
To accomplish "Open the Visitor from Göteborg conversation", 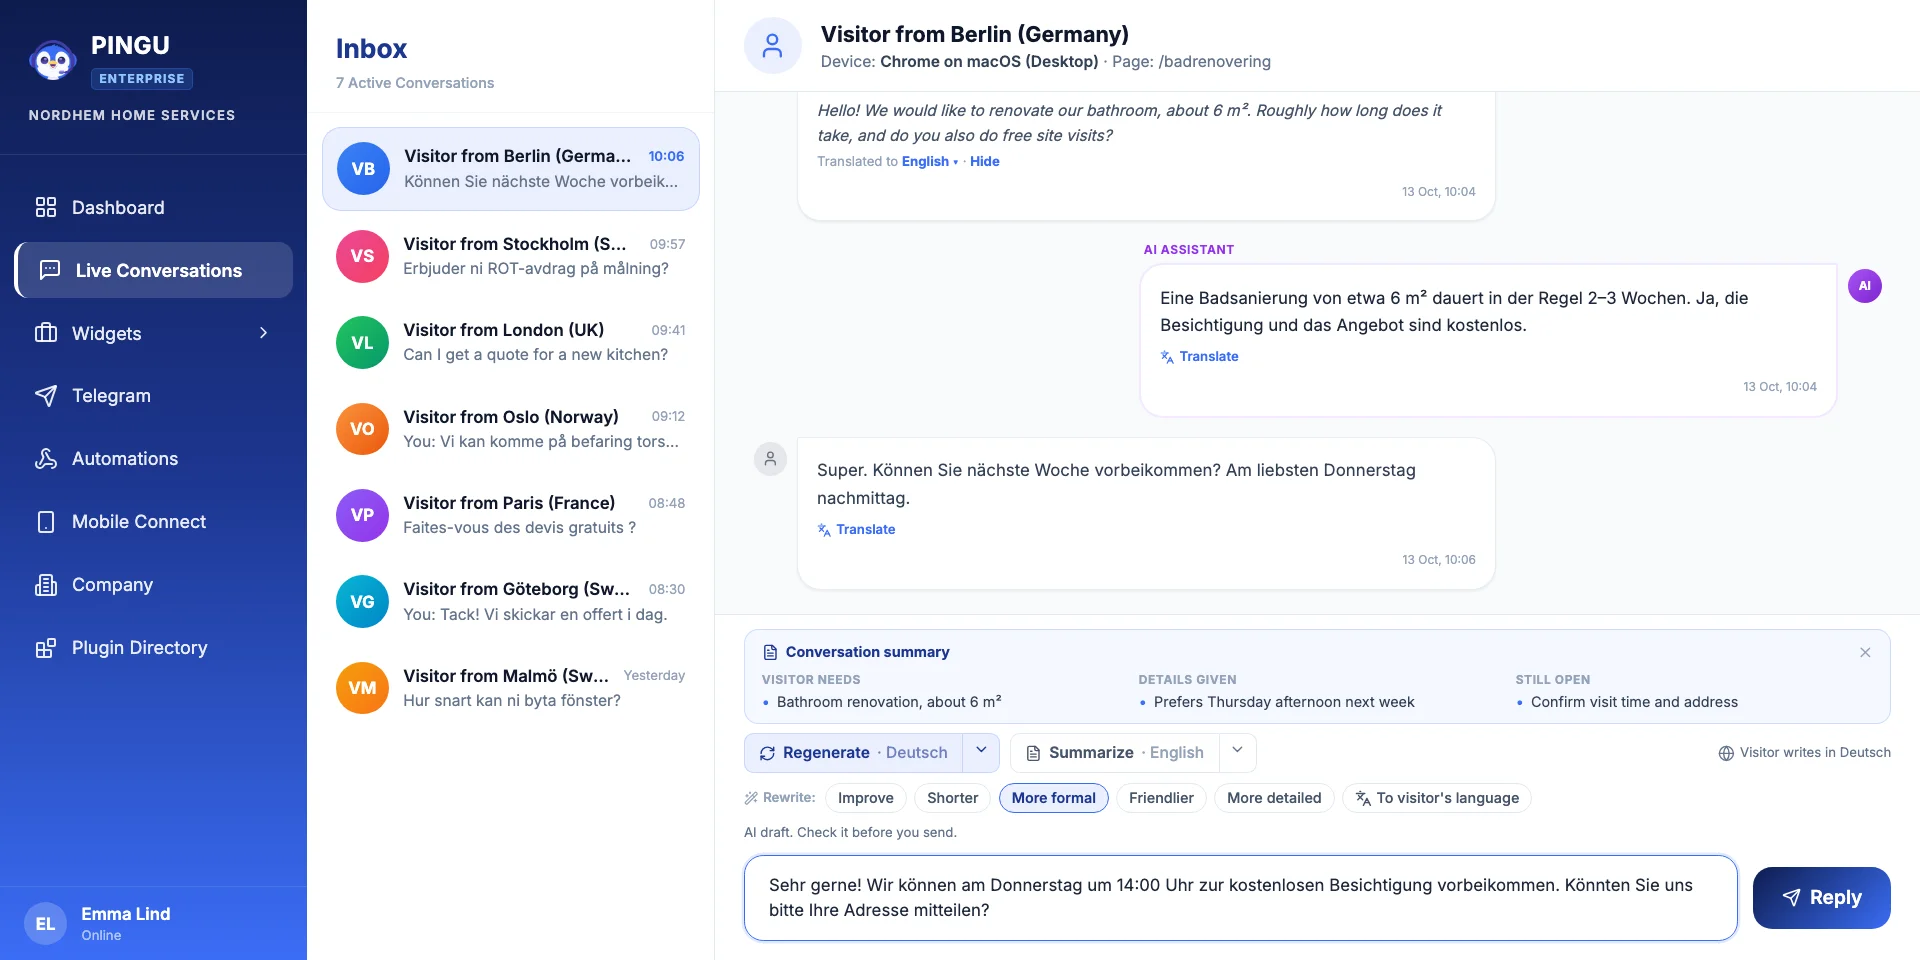I will 511,602.
